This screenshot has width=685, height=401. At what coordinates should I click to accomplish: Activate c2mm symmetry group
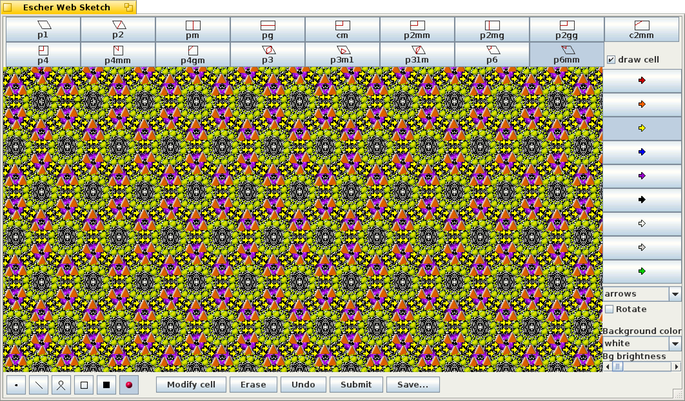641,30
